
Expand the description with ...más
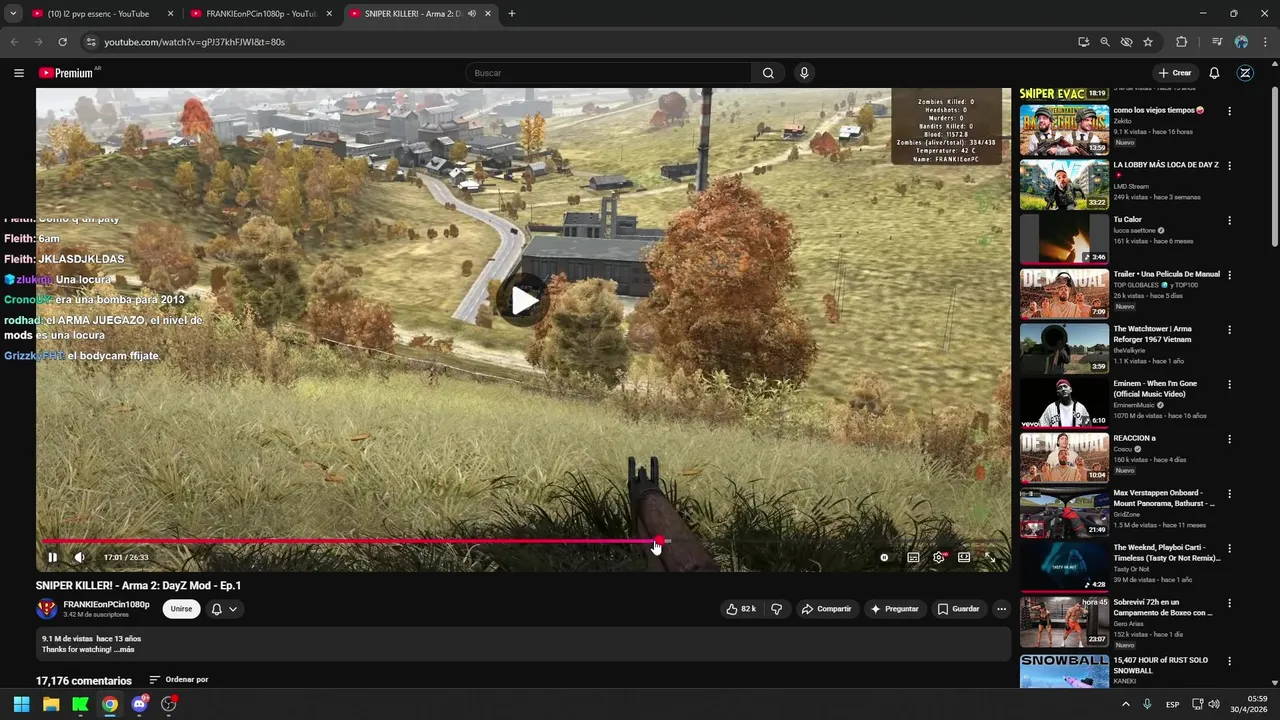tap(124, 650)
